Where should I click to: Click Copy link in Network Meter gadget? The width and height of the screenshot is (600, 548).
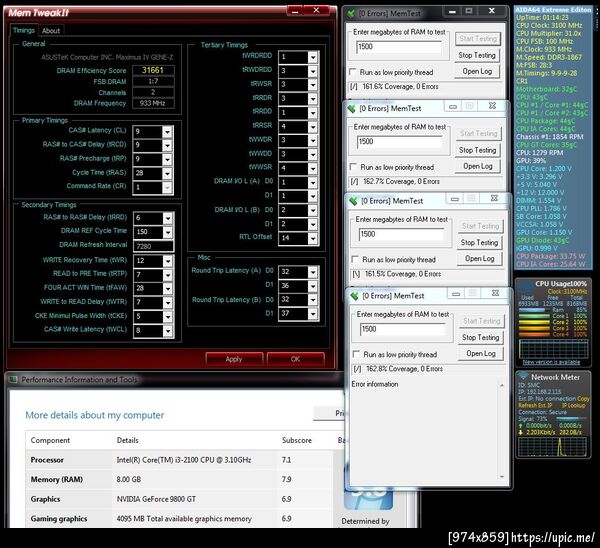584,398
